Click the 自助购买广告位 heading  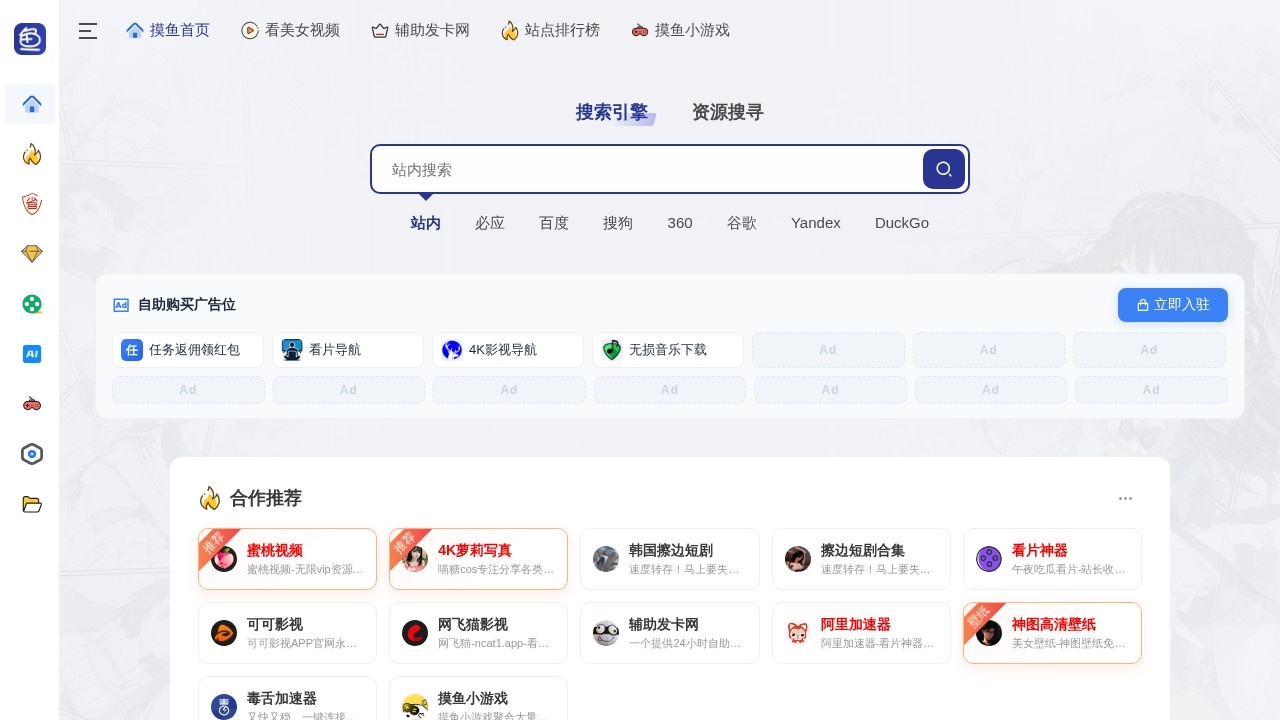[187, 305]
